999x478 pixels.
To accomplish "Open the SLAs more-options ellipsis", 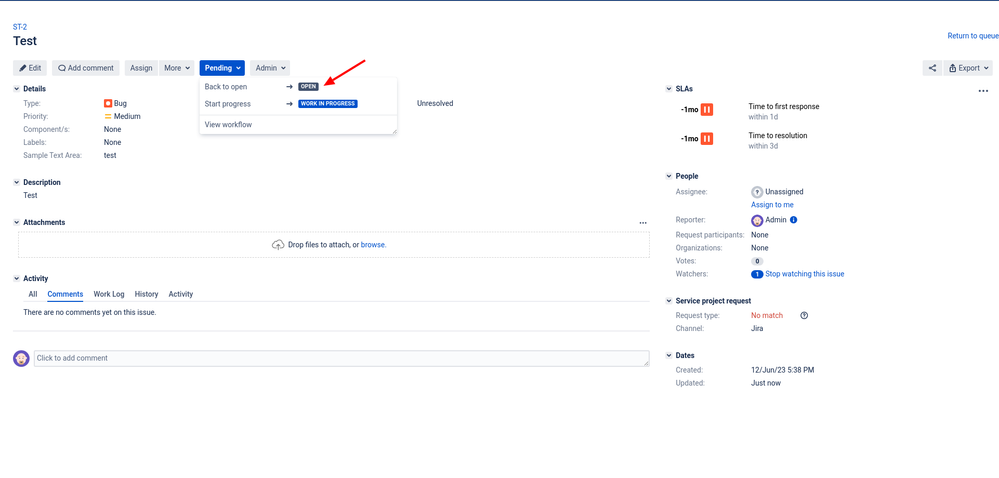I will pos(983,91).
